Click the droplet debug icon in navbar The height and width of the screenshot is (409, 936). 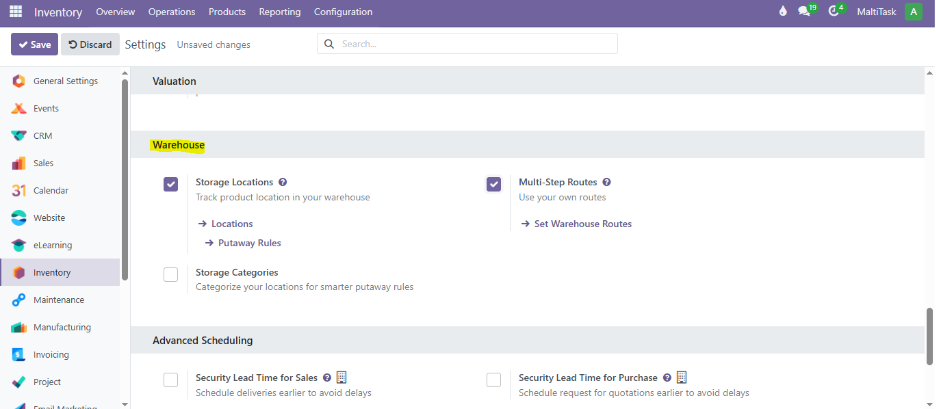[x=782, y=12]
